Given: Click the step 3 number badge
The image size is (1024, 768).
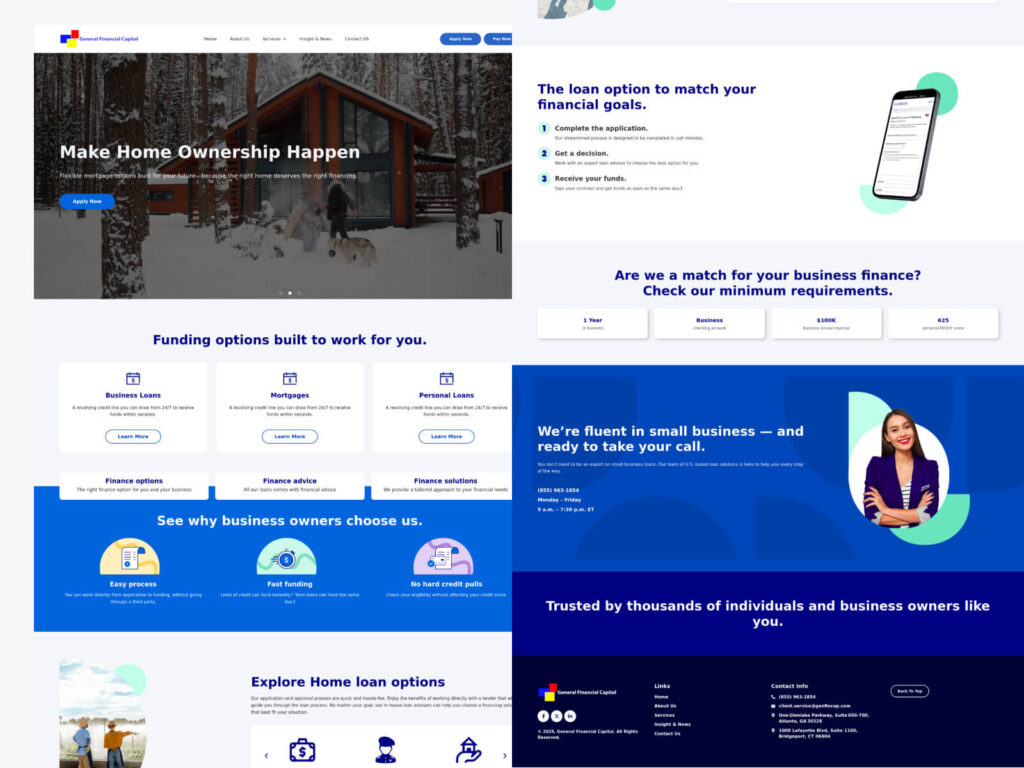Looking at the screenshot, I should (544, 178).
